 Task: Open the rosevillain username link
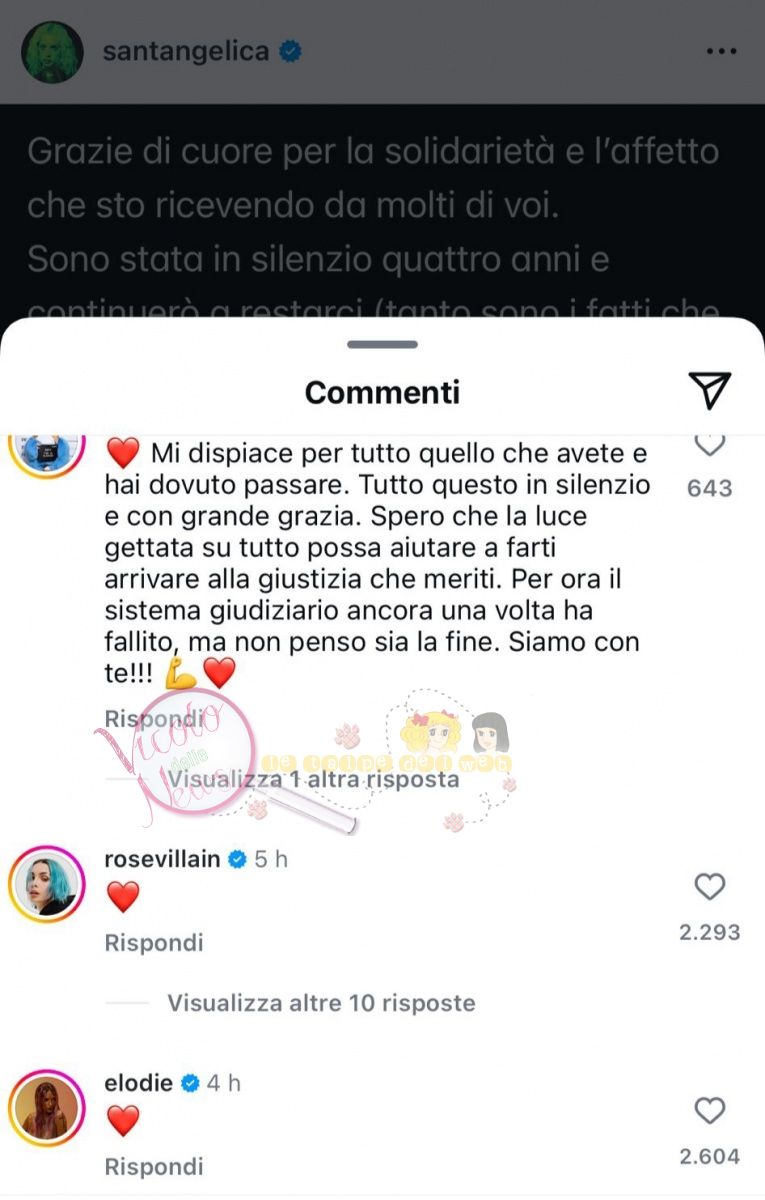[162, 859]
